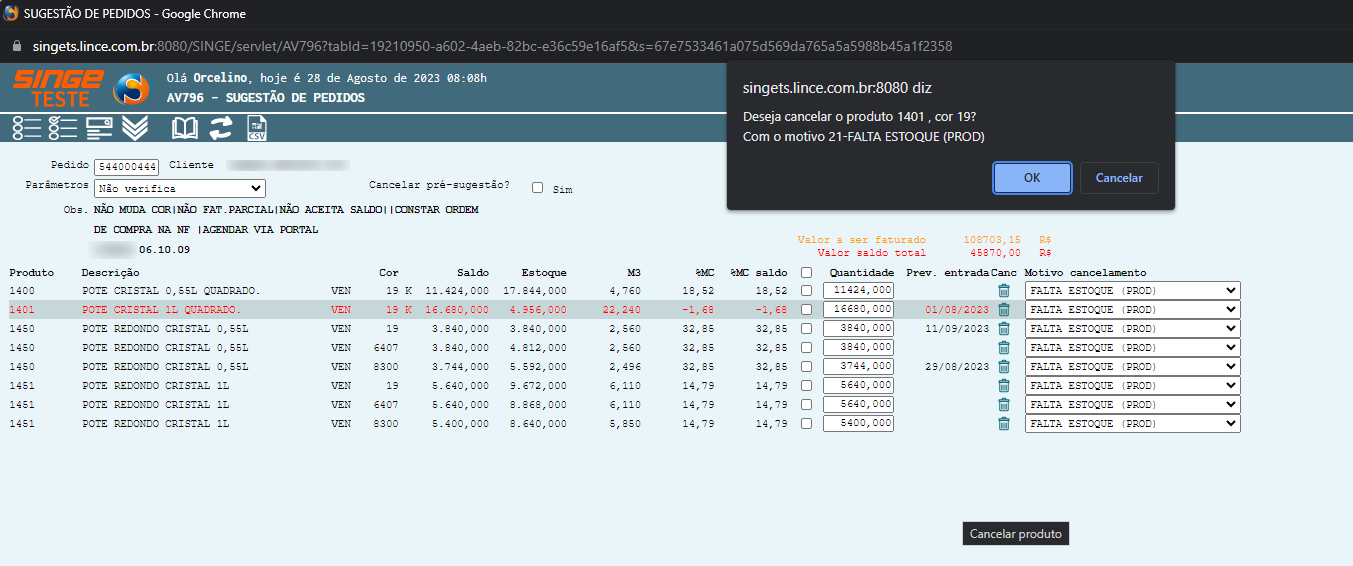Export data with the CSV icon

[x=256, y=128]
